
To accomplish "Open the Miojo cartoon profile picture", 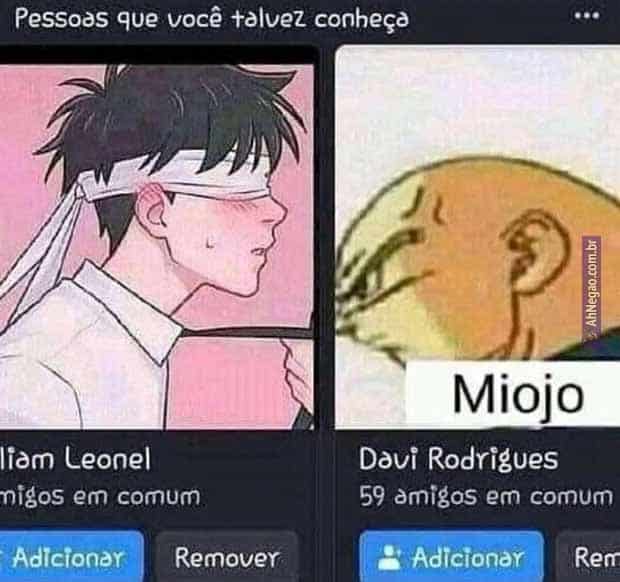I will [477, 237].
